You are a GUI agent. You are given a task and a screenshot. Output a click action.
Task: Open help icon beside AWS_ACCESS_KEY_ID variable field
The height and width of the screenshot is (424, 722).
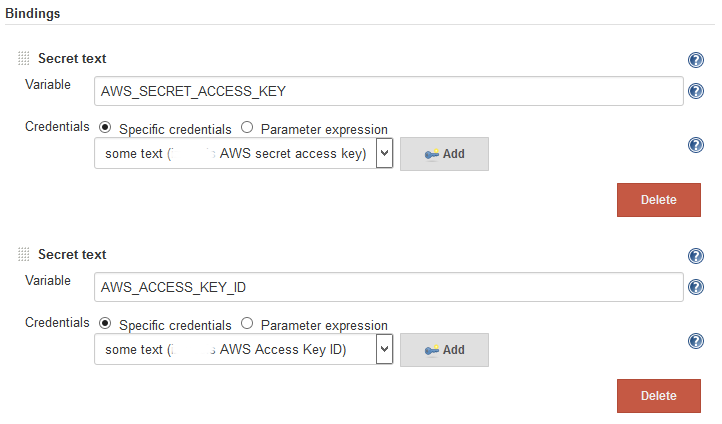[x=696, y=287]
